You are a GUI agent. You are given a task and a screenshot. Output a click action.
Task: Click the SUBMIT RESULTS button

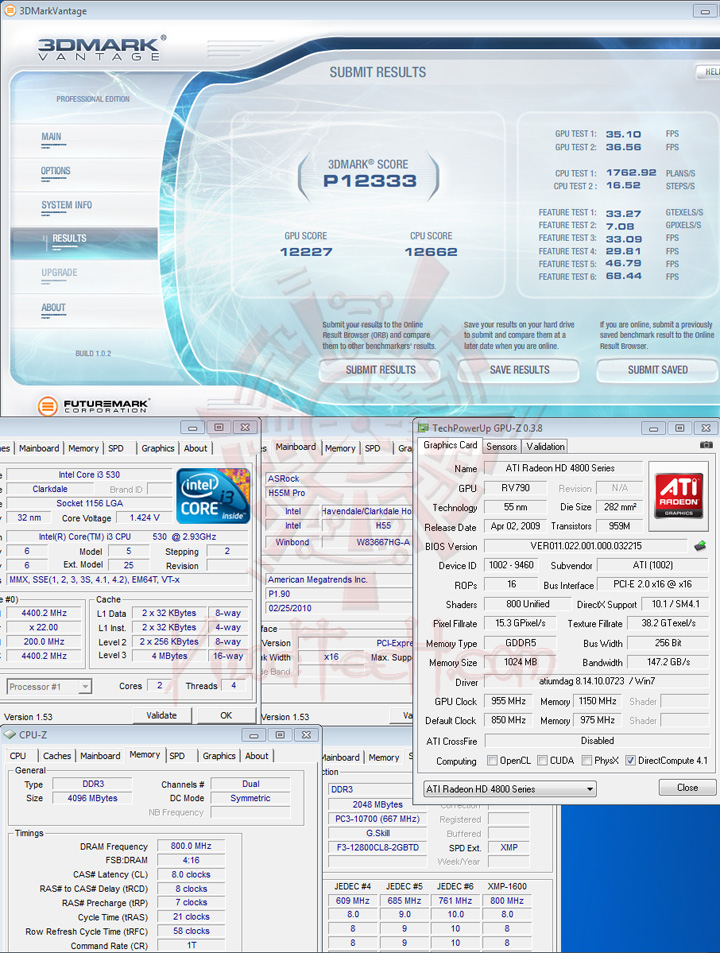[380, 370]
